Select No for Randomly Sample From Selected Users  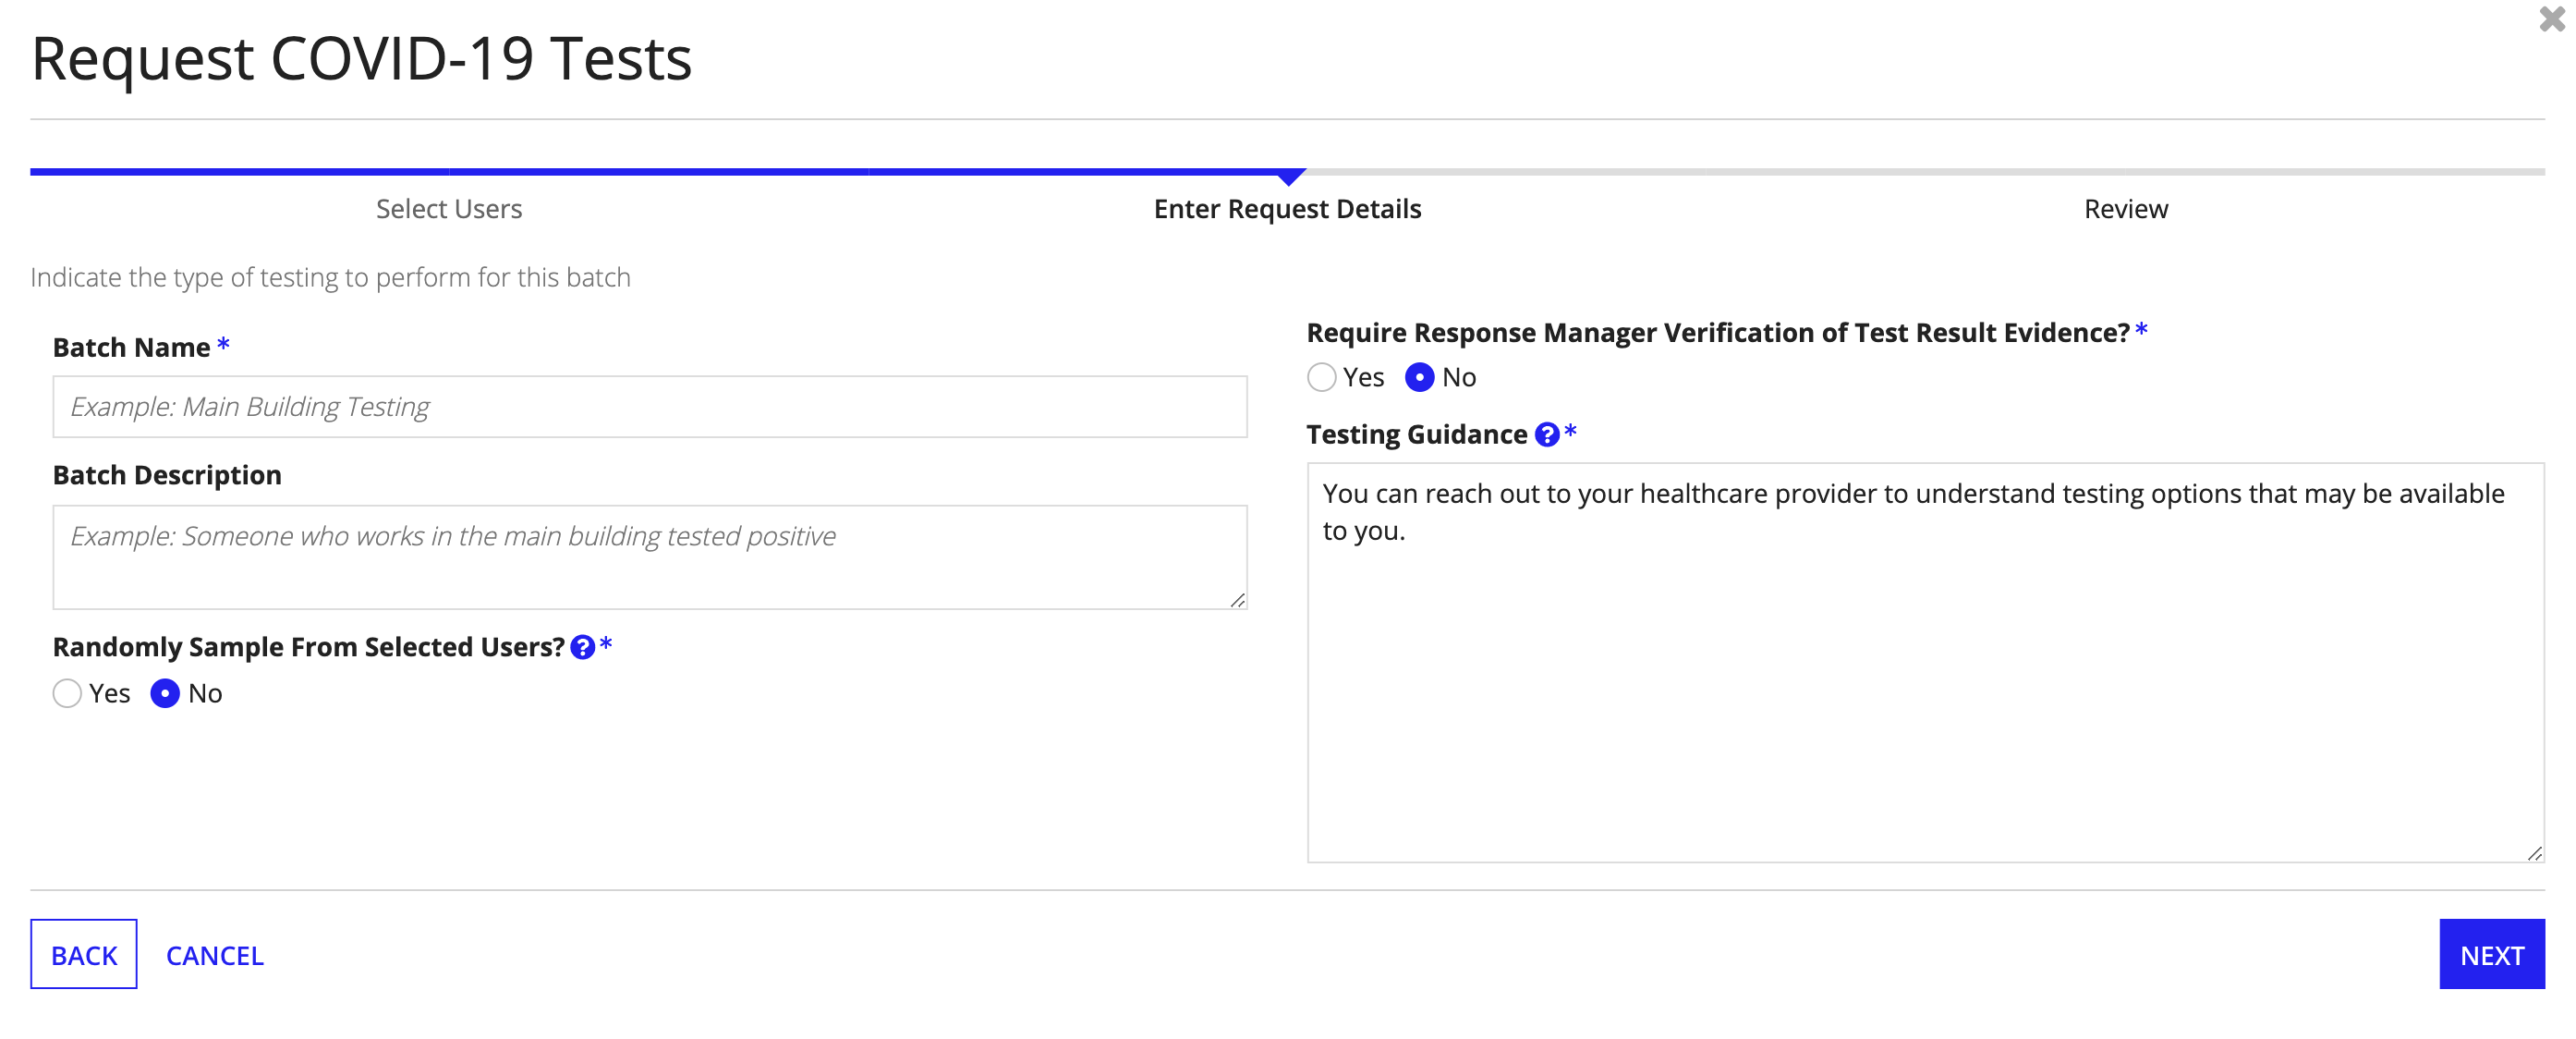click(165, 693)
